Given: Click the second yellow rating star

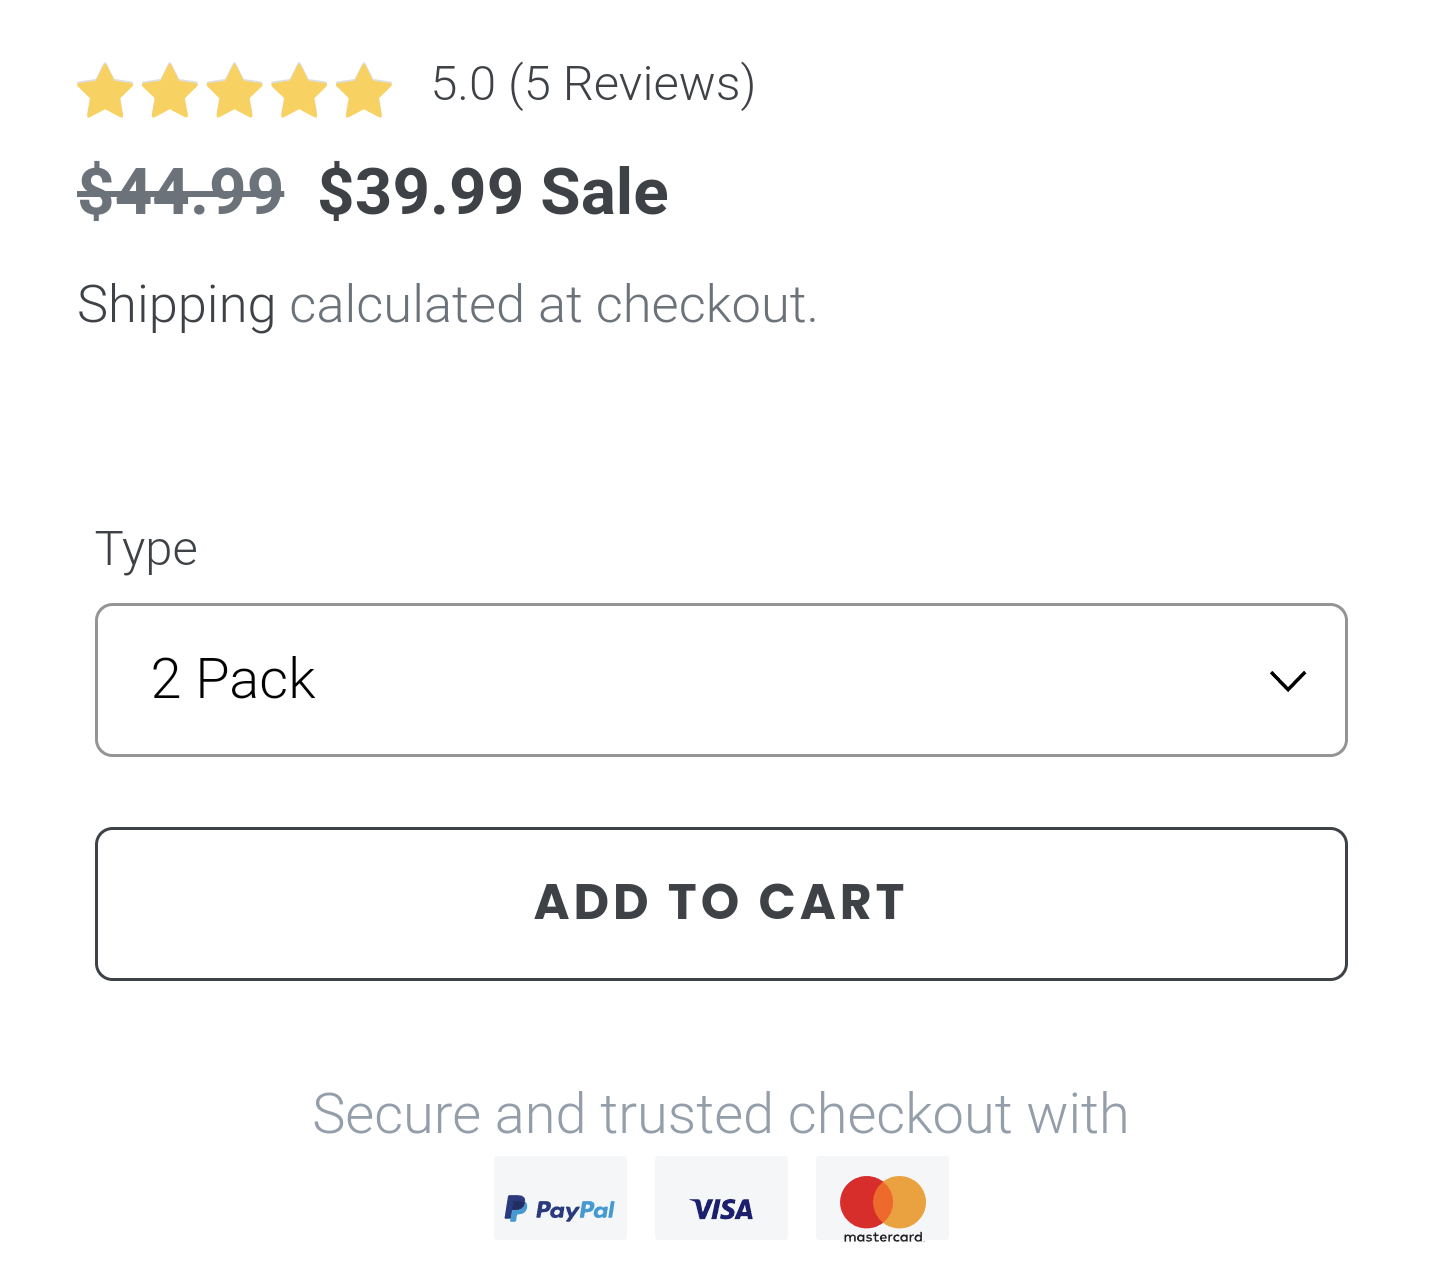Looking at the screenshot, I should coord(170,91).
